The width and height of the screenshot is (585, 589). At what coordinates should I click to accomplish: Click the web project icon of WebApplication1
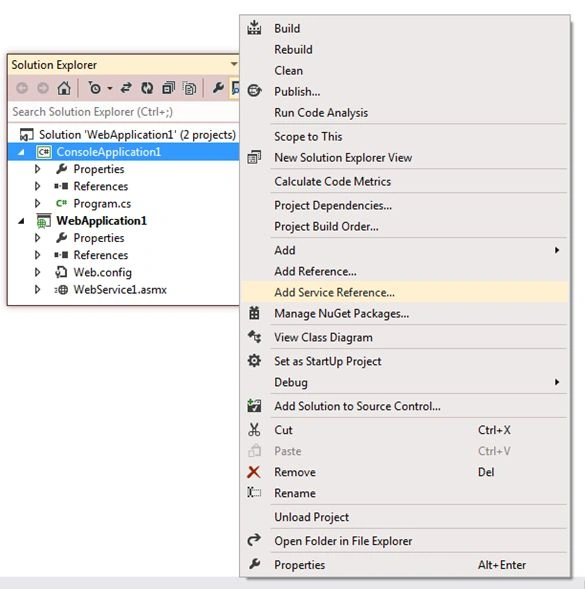[x=44, y=221]
